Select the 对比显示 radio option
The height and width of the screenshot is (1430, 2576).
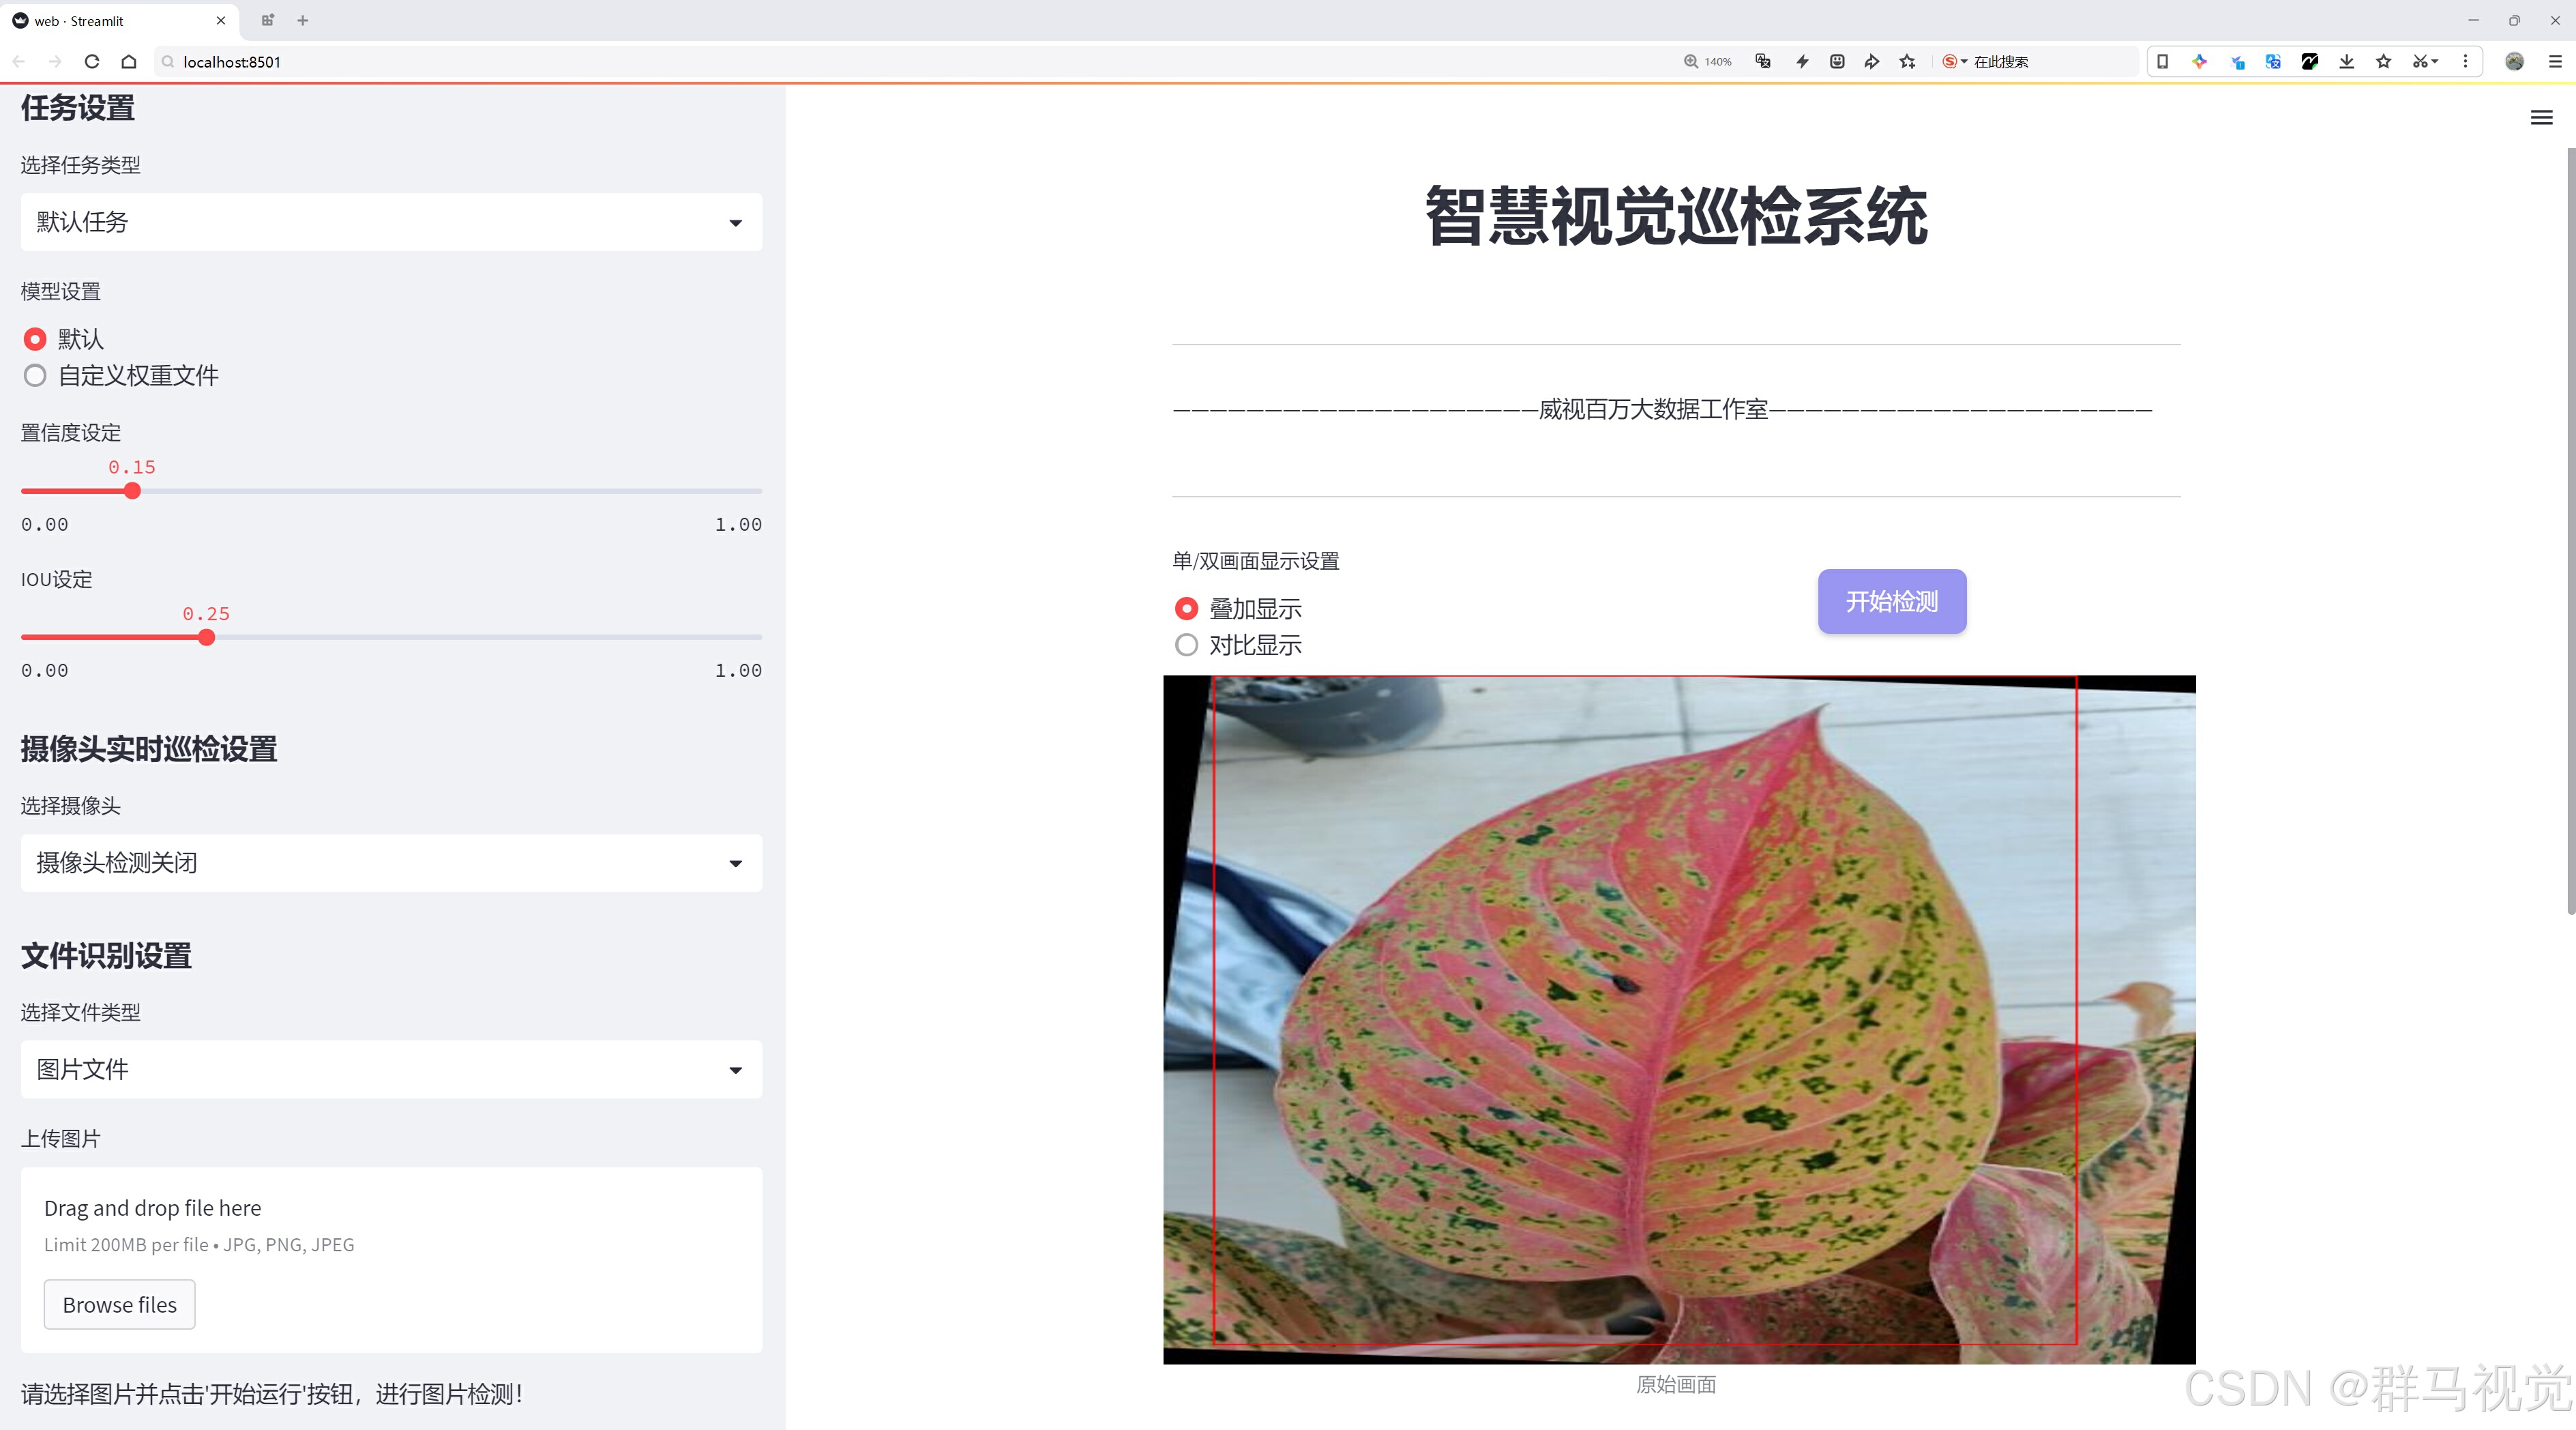1186,645
